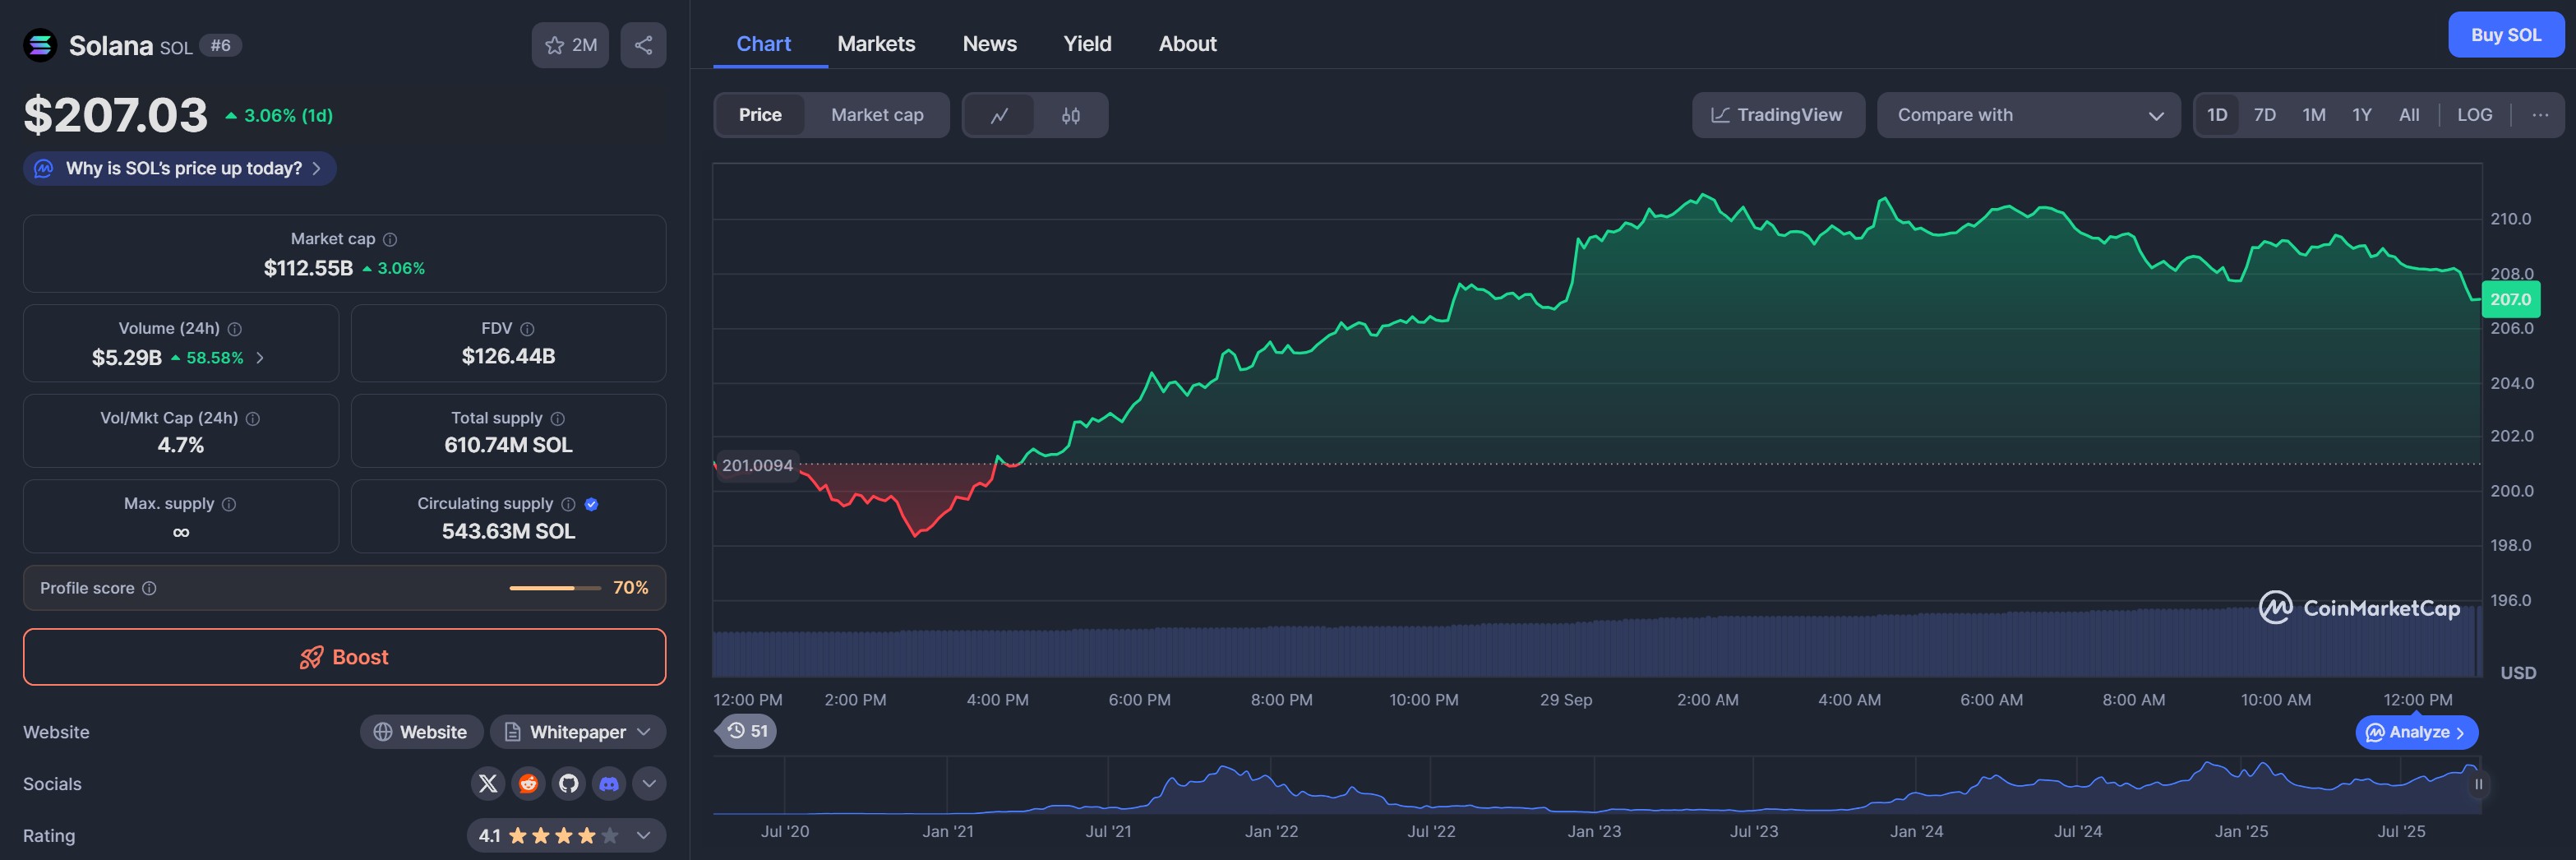Switch to the Markets tab

click(x=876, y=44)
